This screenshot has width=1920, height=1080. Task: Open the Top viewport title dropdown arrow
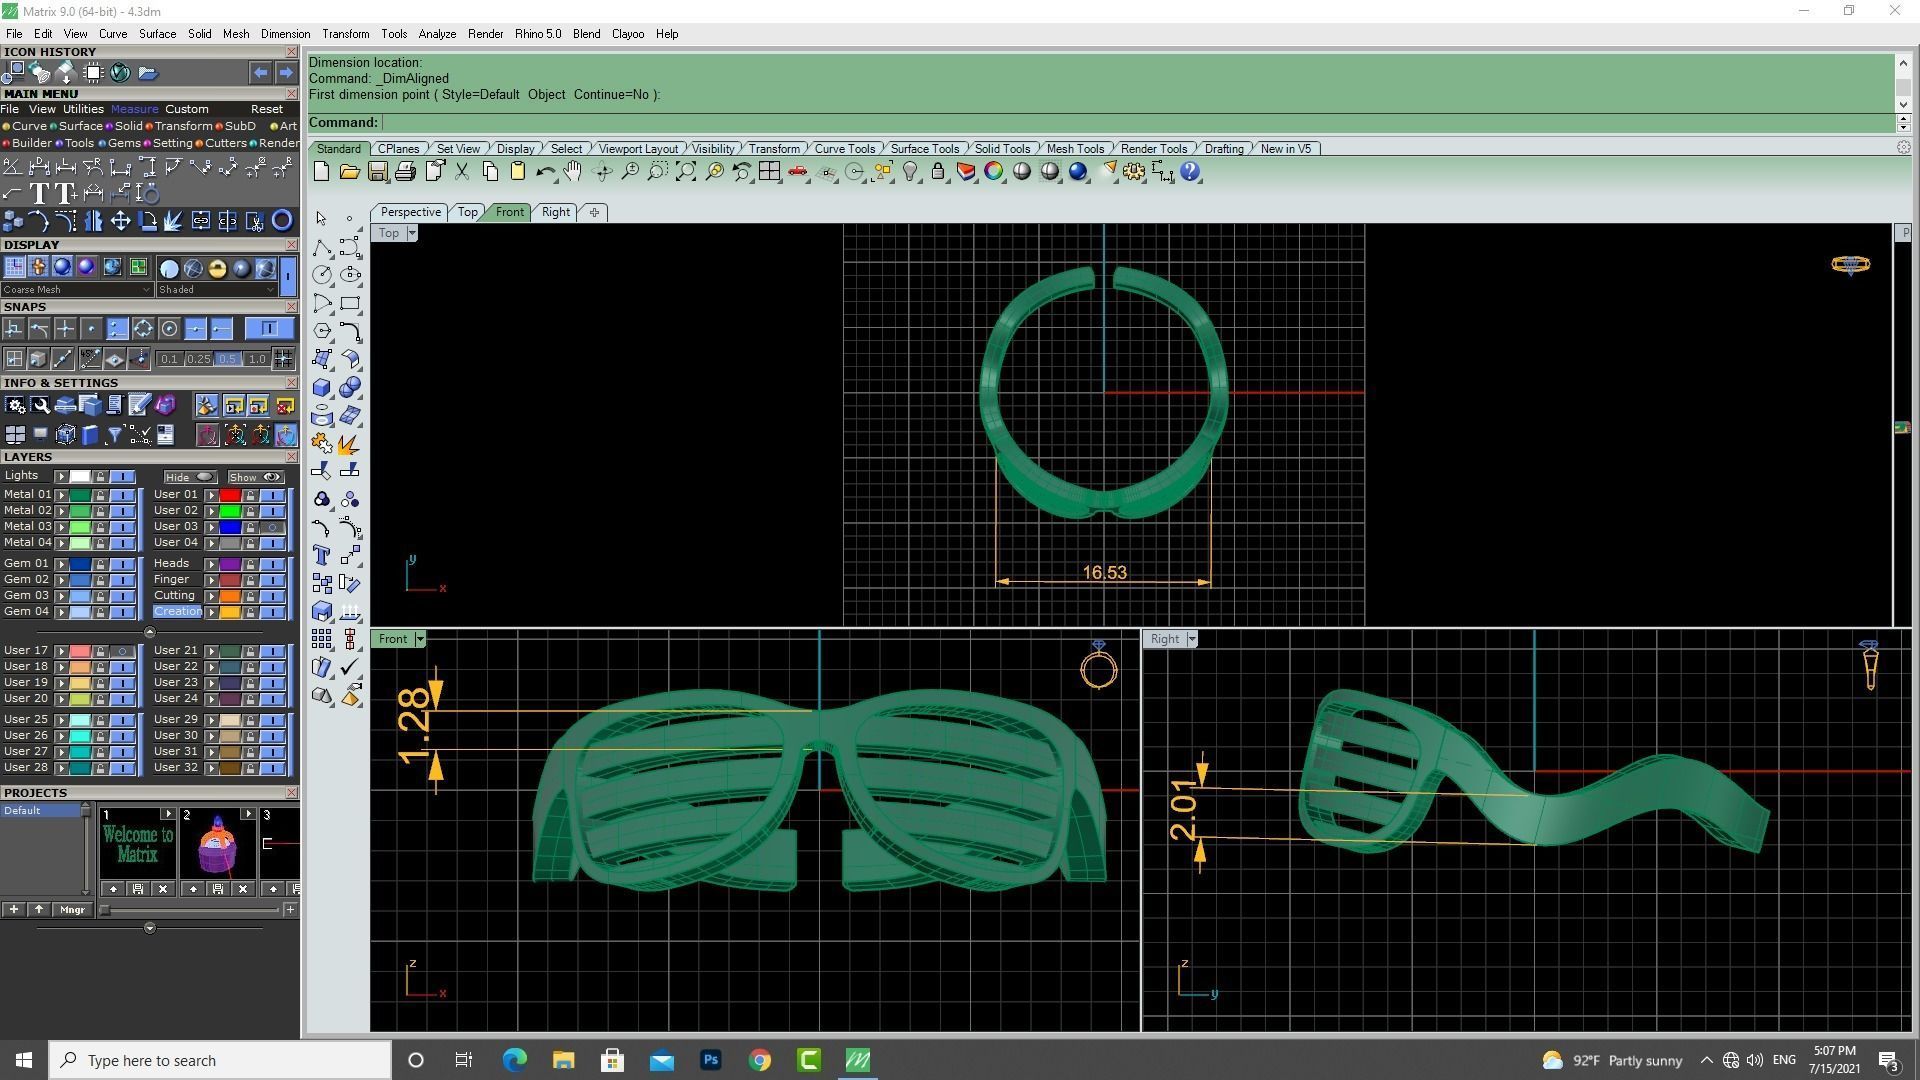[411, 233]
